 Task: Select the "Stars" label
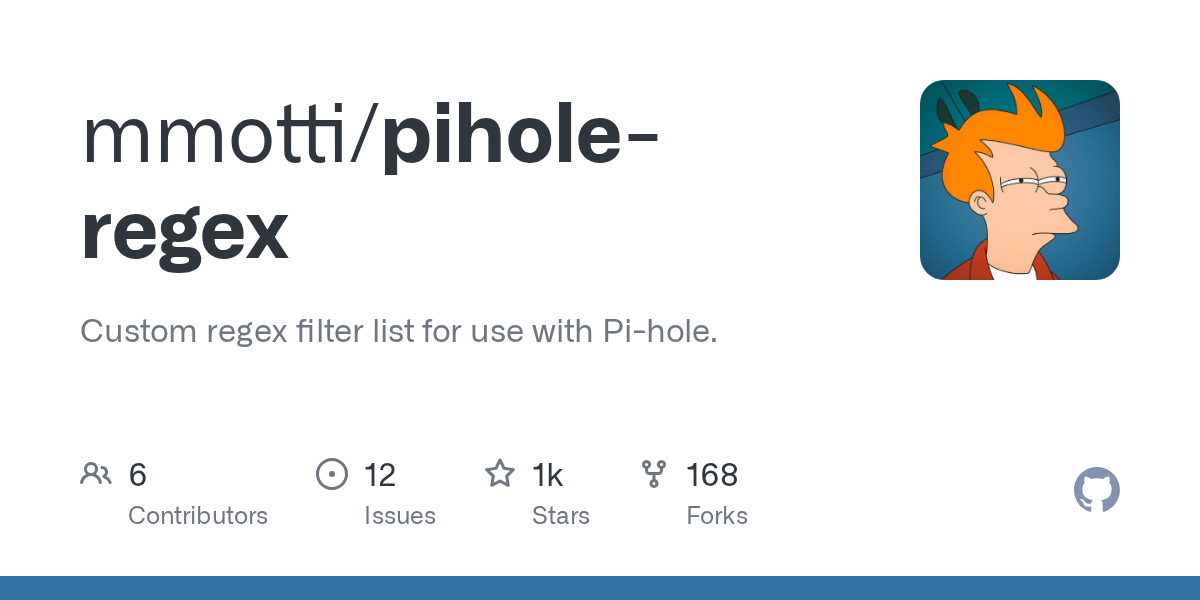[x=561, y=516]
